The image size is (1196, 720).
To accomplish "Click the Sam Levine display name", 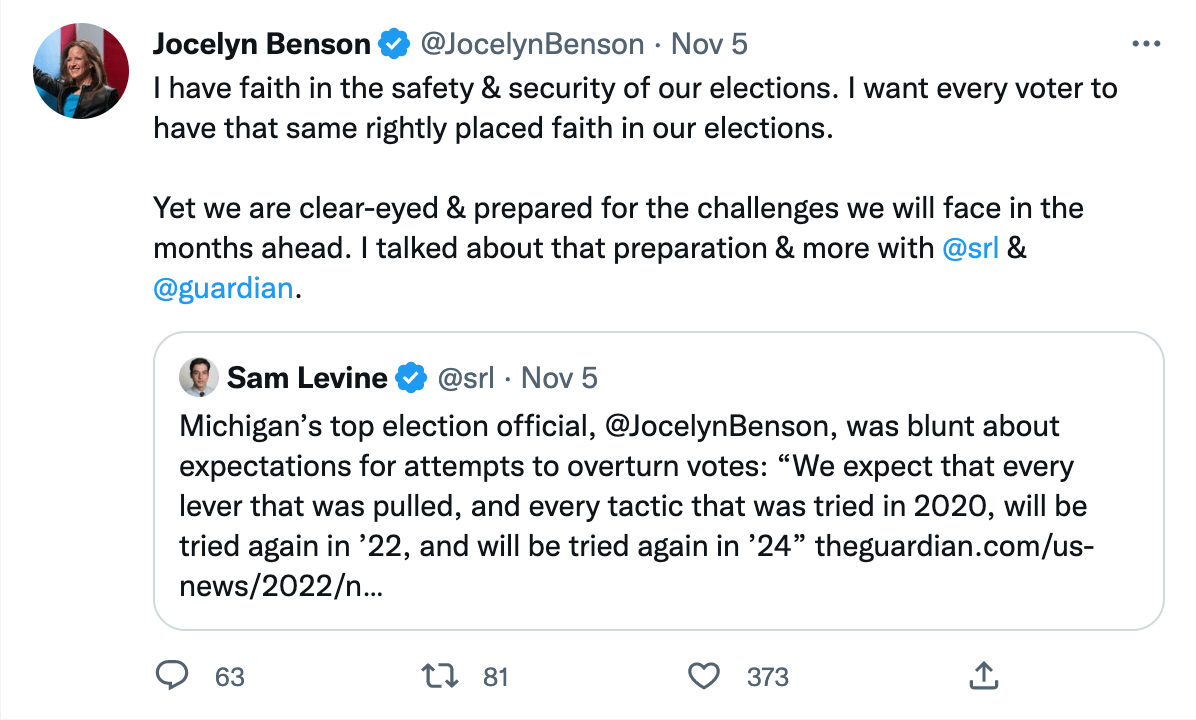I will tap(307, 378).
